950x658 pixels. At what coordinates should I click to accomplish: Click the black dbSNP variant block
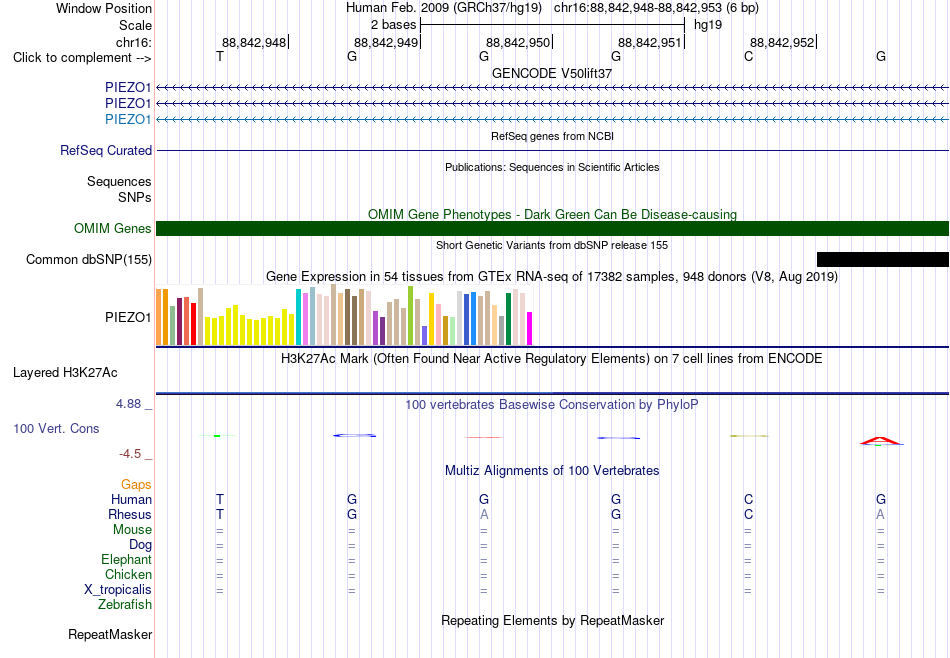[x=883, y=259]
